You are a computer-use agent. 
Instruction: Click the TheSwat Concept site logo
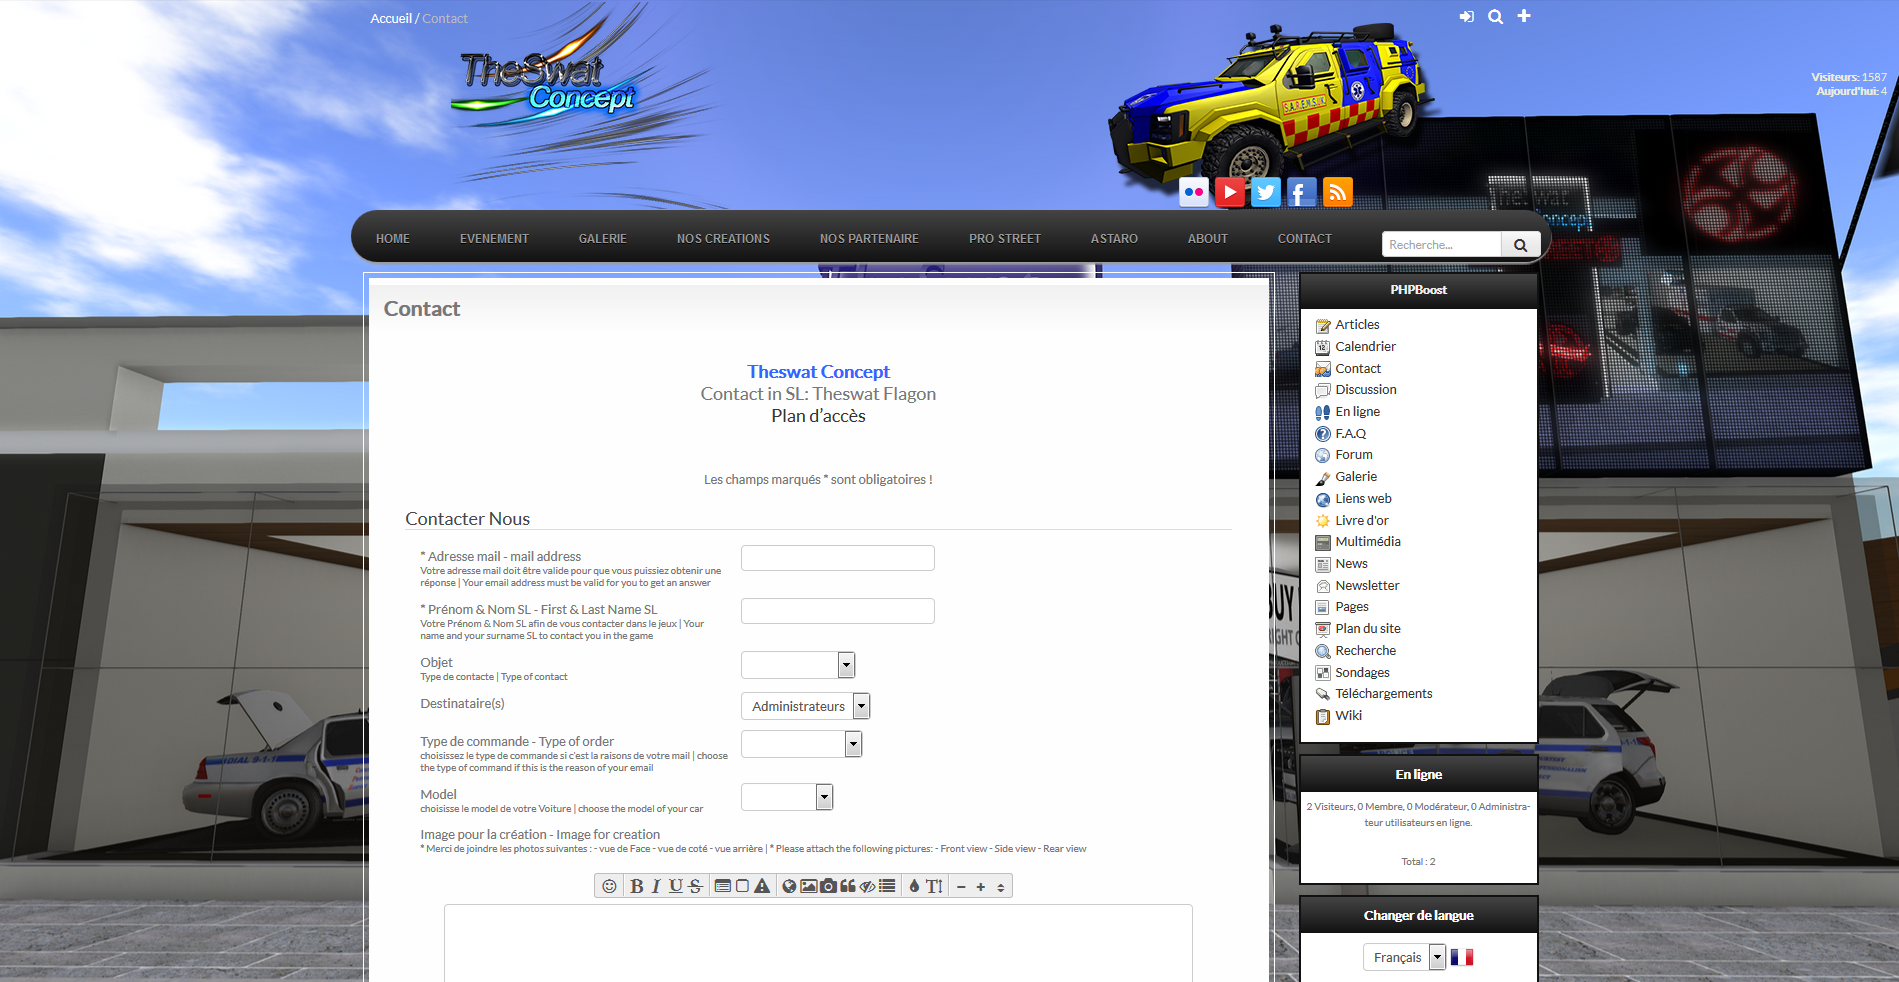548,85
